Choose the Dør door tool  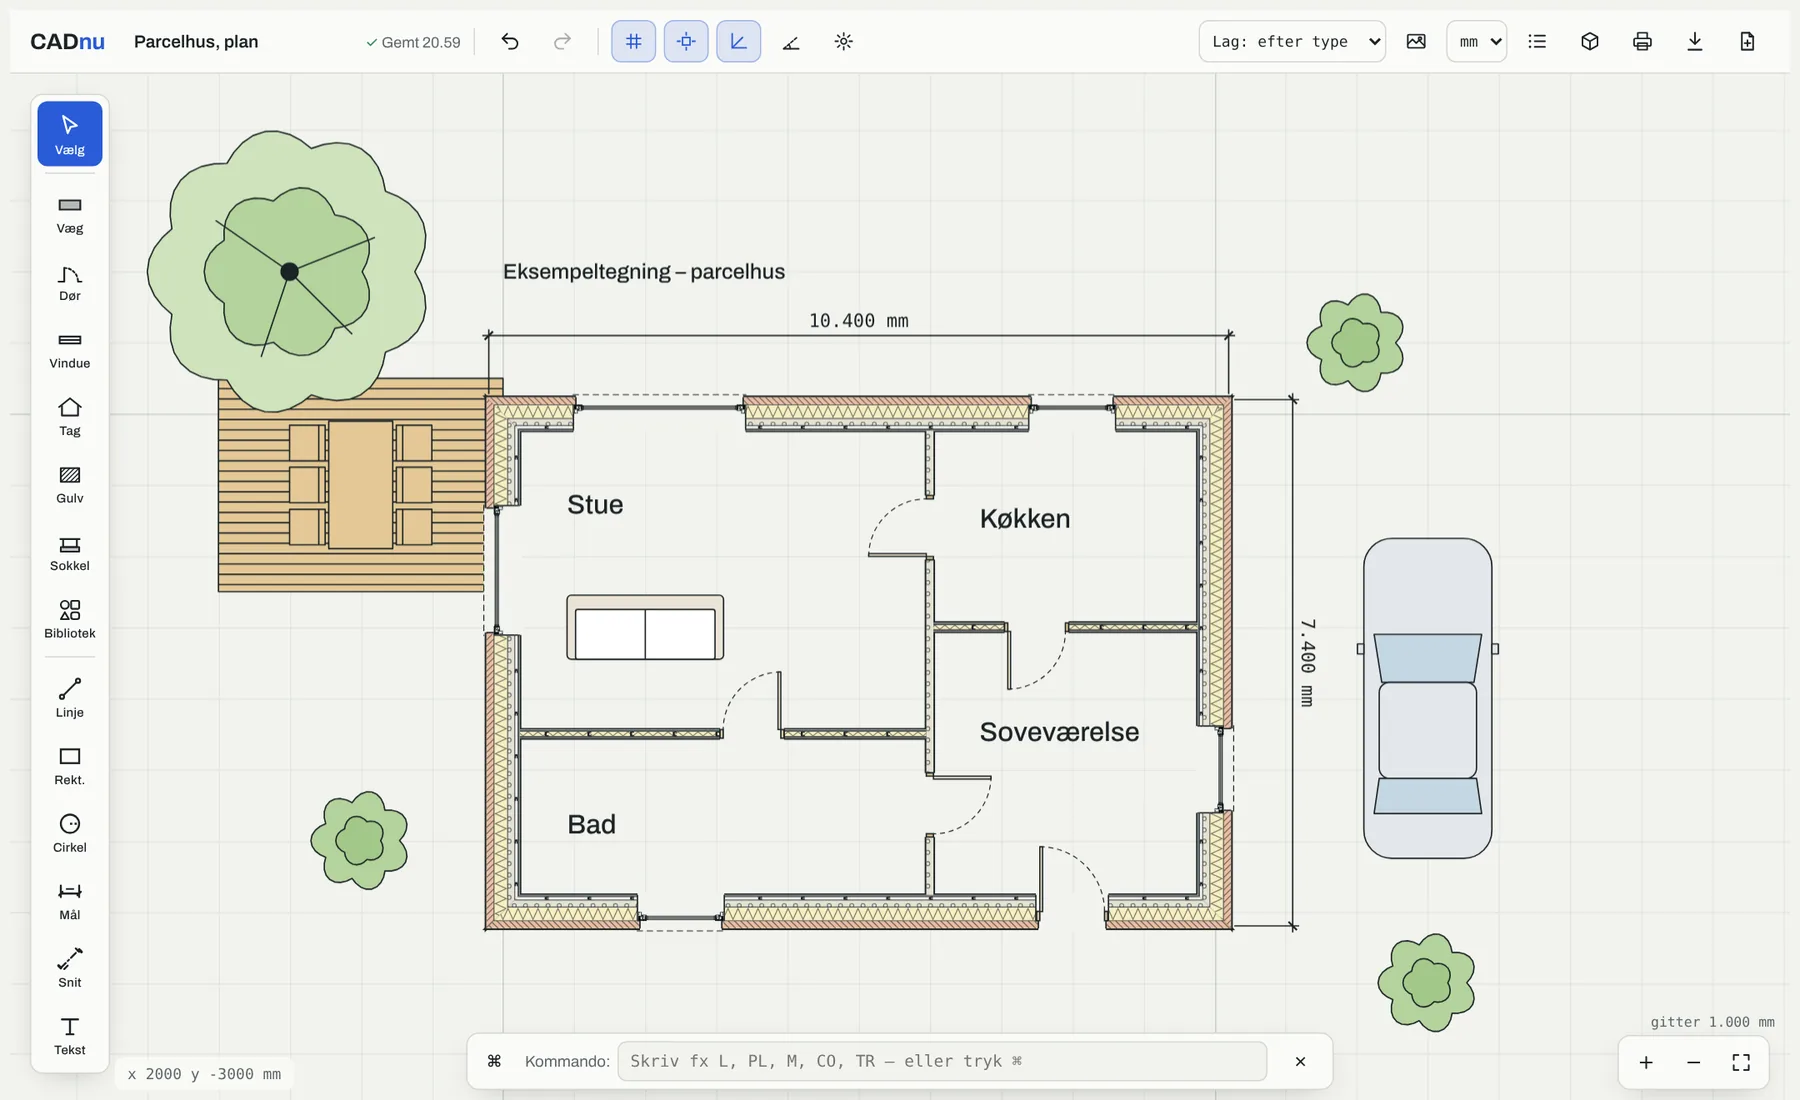point(70,283)
